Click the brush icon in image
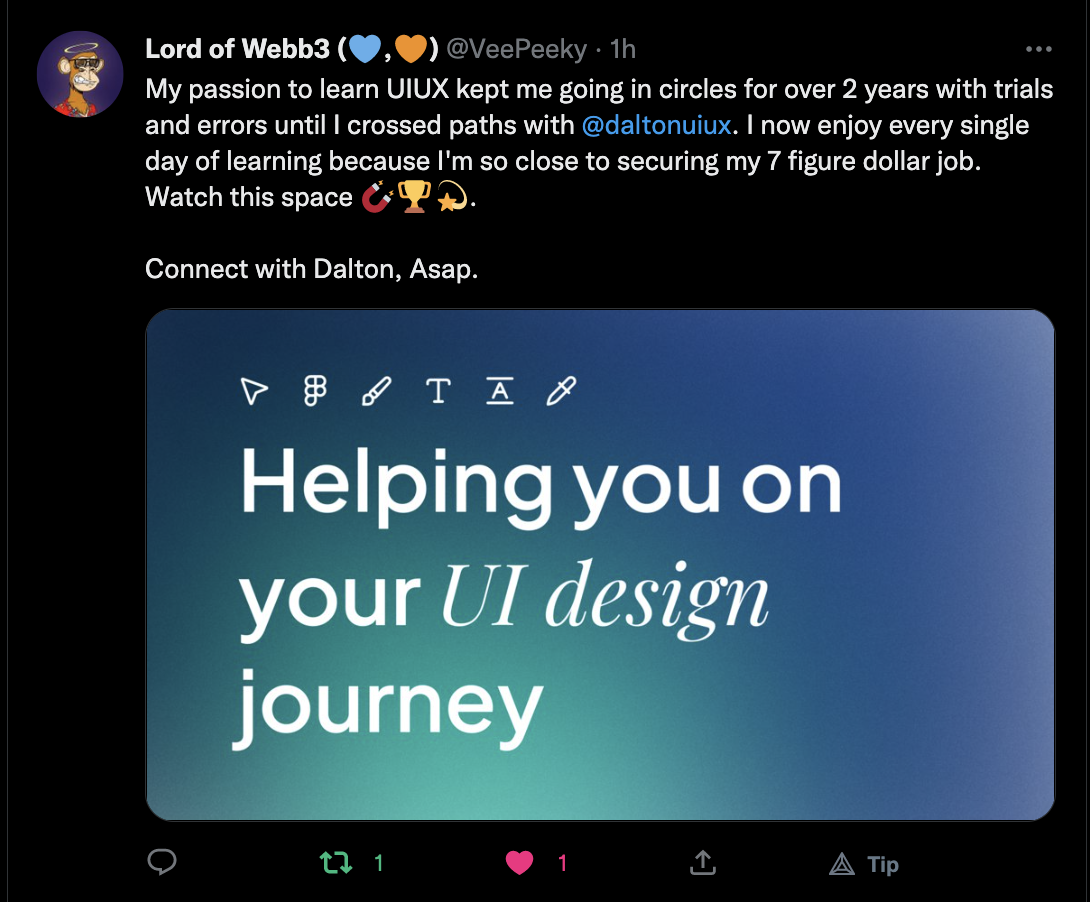This screenshot has width=1090, height=902. pos(376,391)
